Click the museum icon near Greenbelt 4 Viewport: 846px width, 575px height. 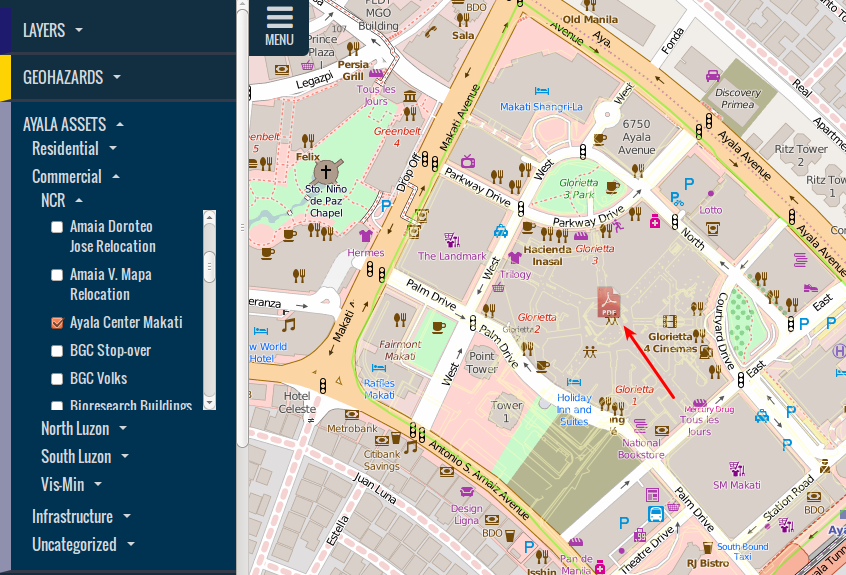410,97
